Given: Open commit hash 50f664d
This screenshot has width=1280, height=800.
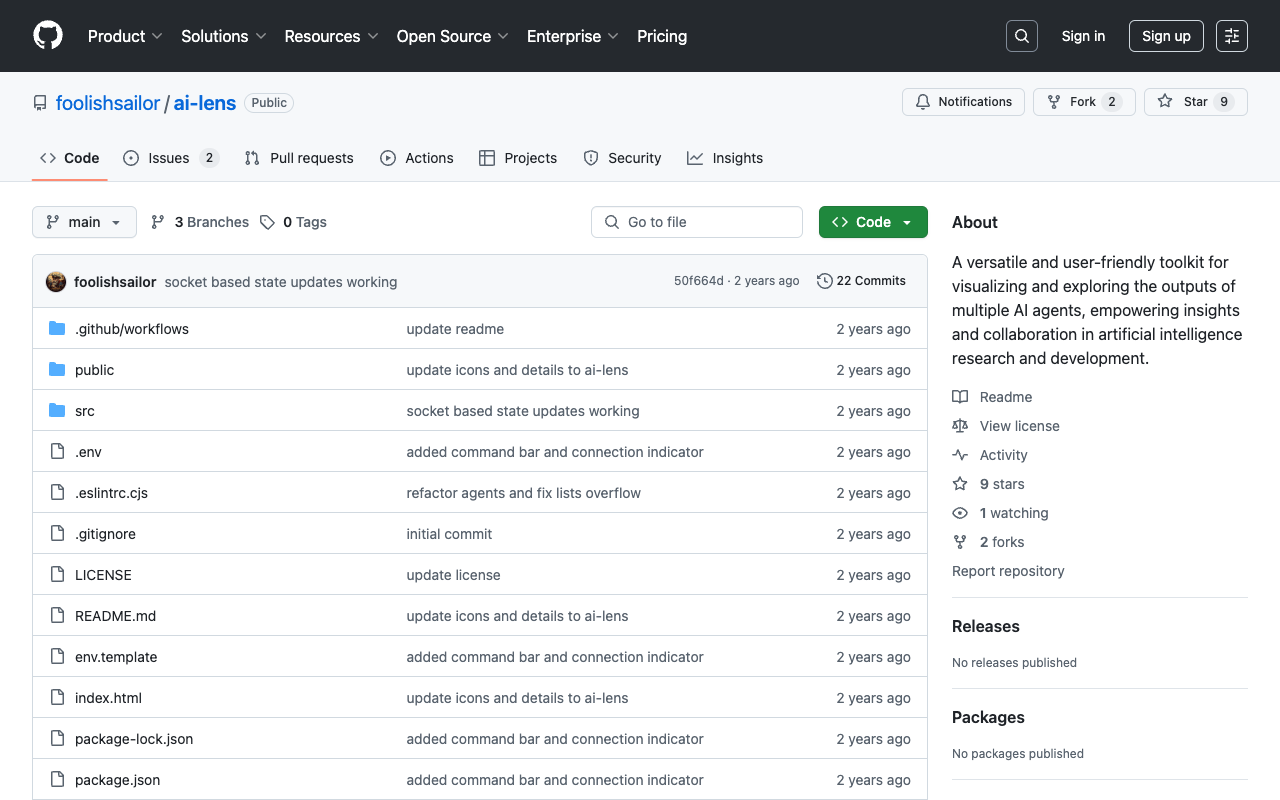Looking at the screenshot, I should click(698, 281).
